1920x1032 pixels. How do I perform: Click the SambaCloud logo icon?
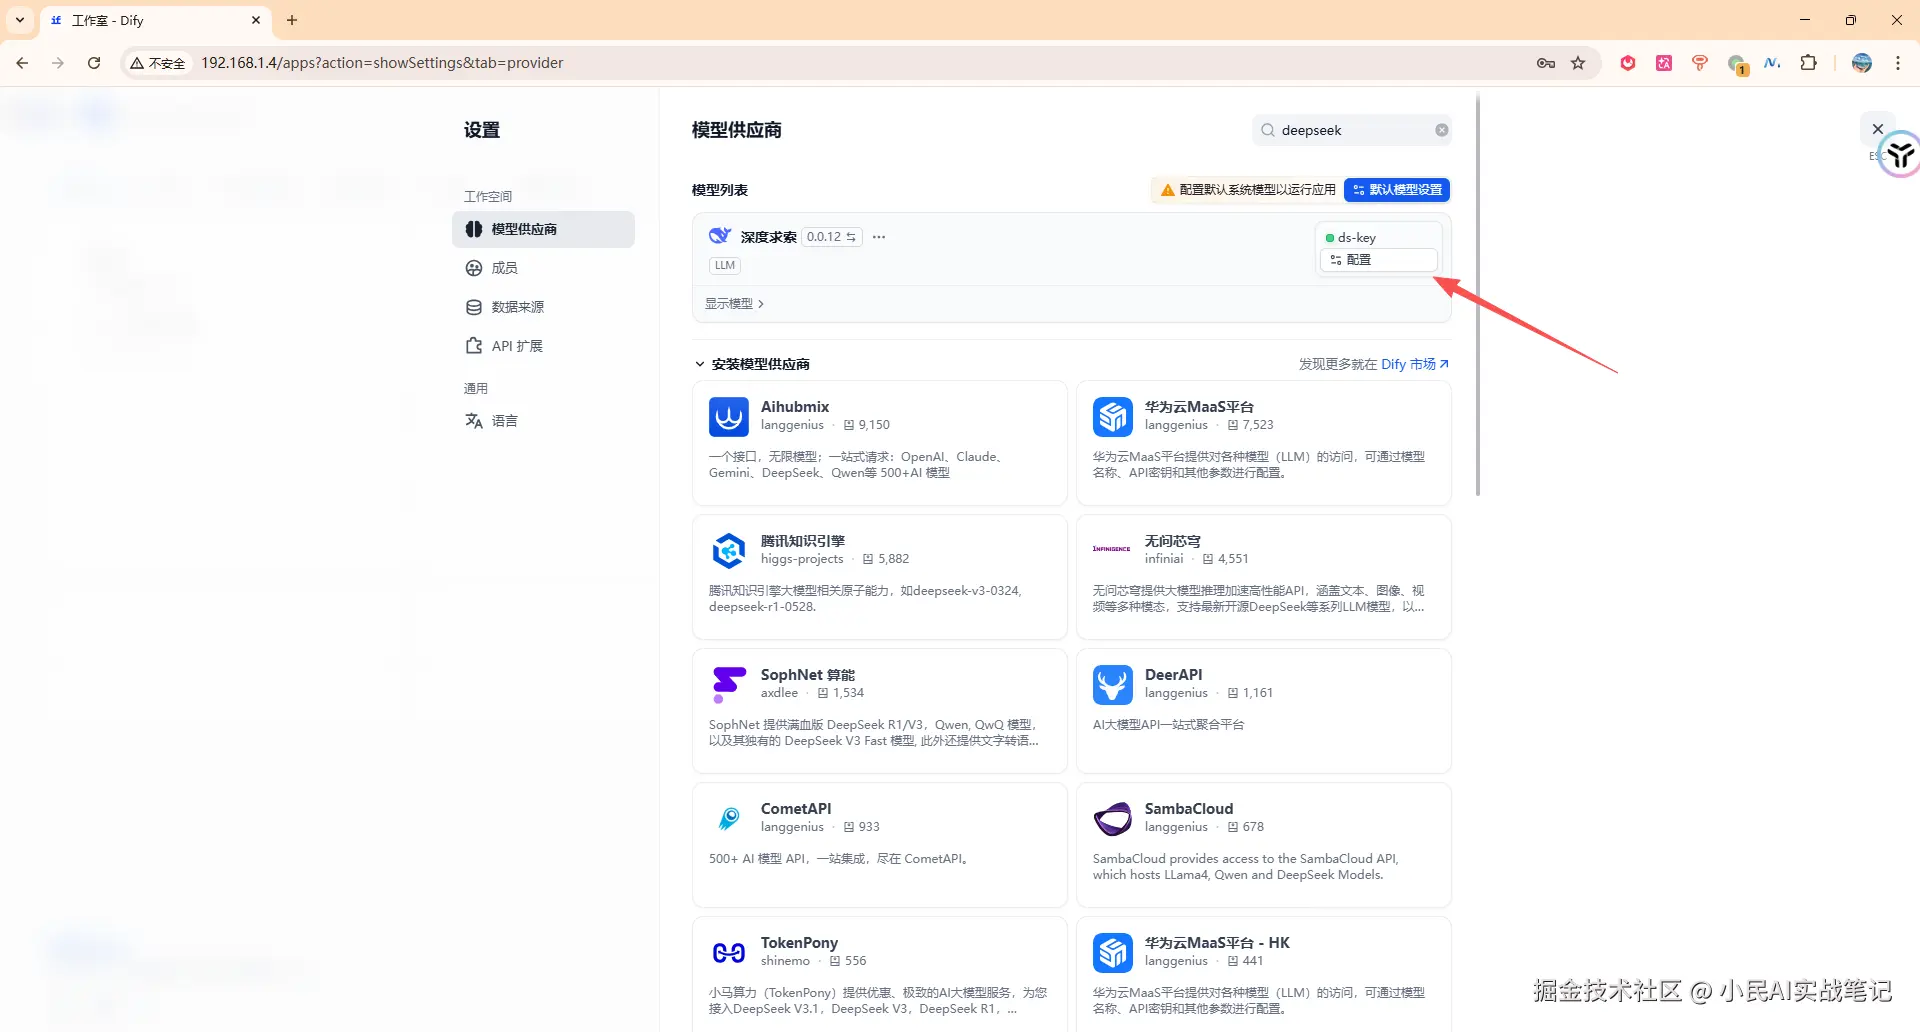[1113, 819]
